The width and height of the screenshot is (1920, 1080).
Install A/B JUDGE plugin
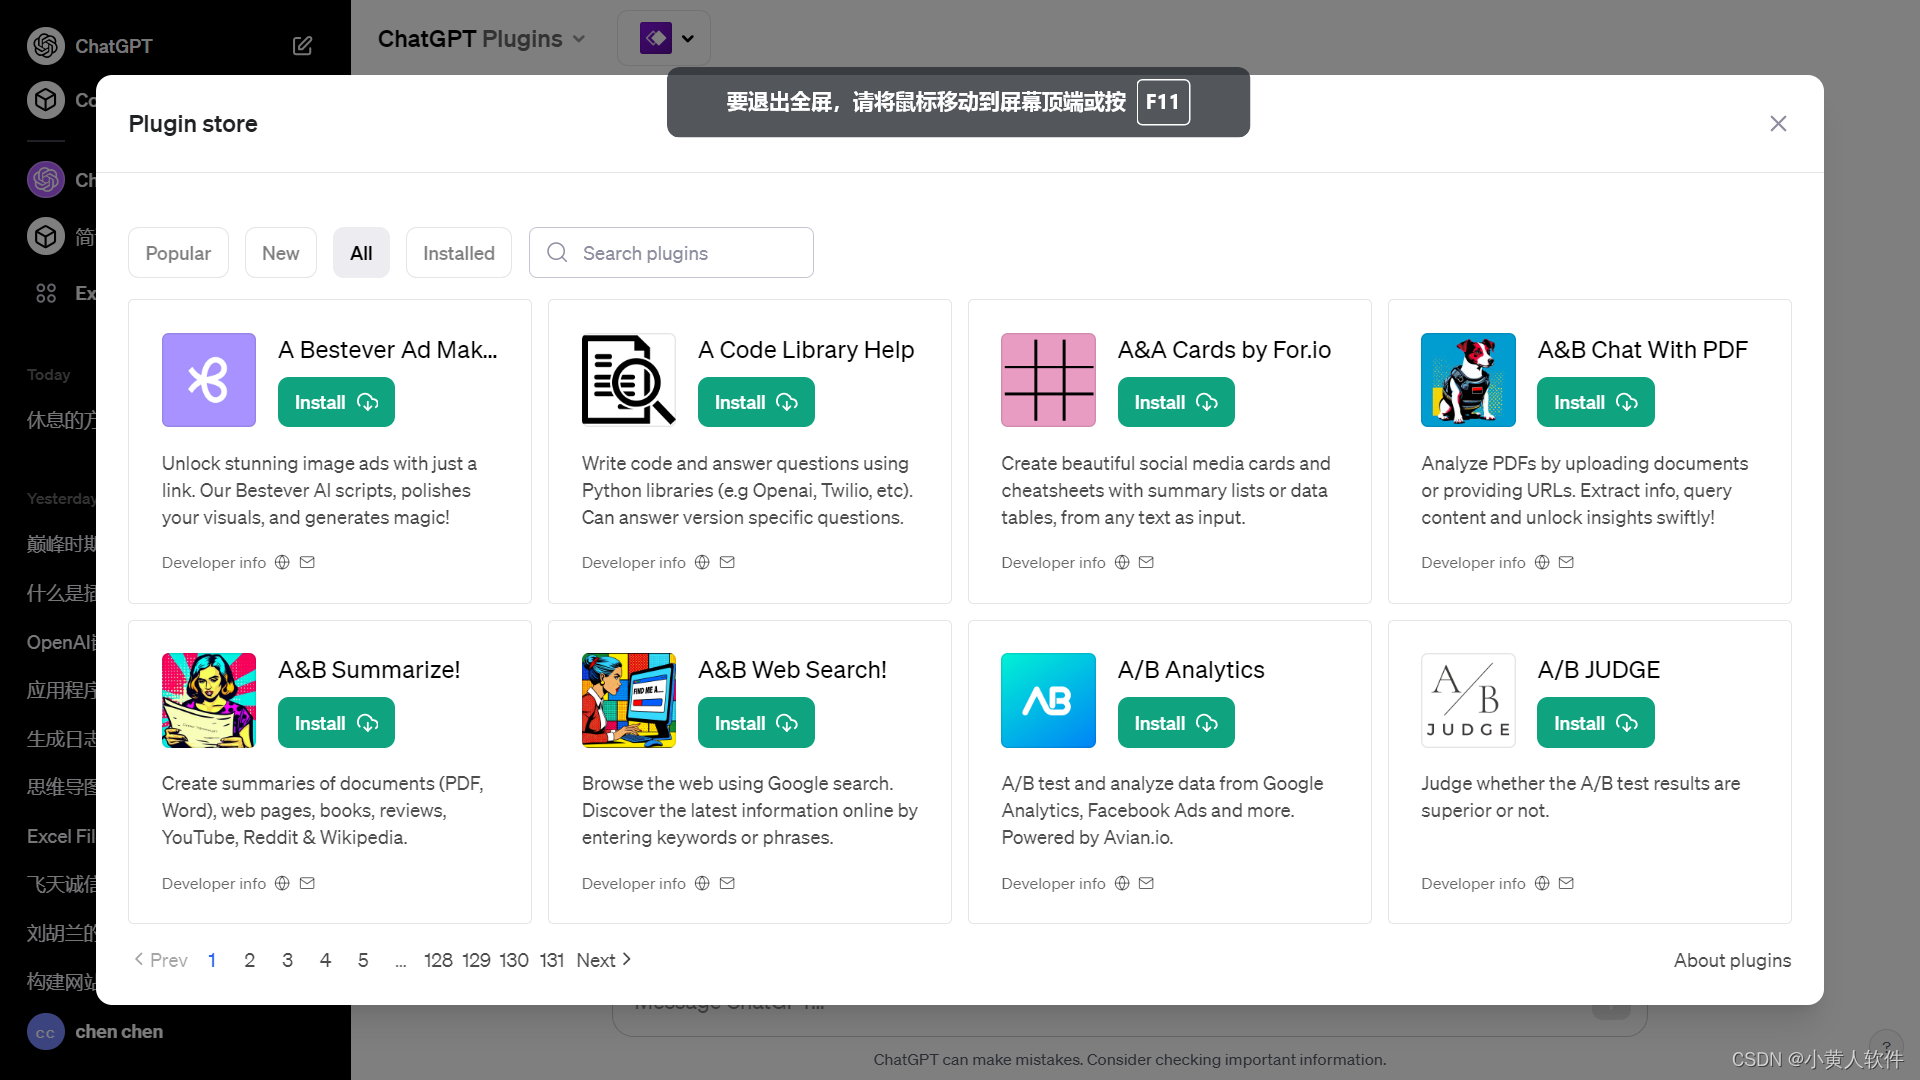1596,723
